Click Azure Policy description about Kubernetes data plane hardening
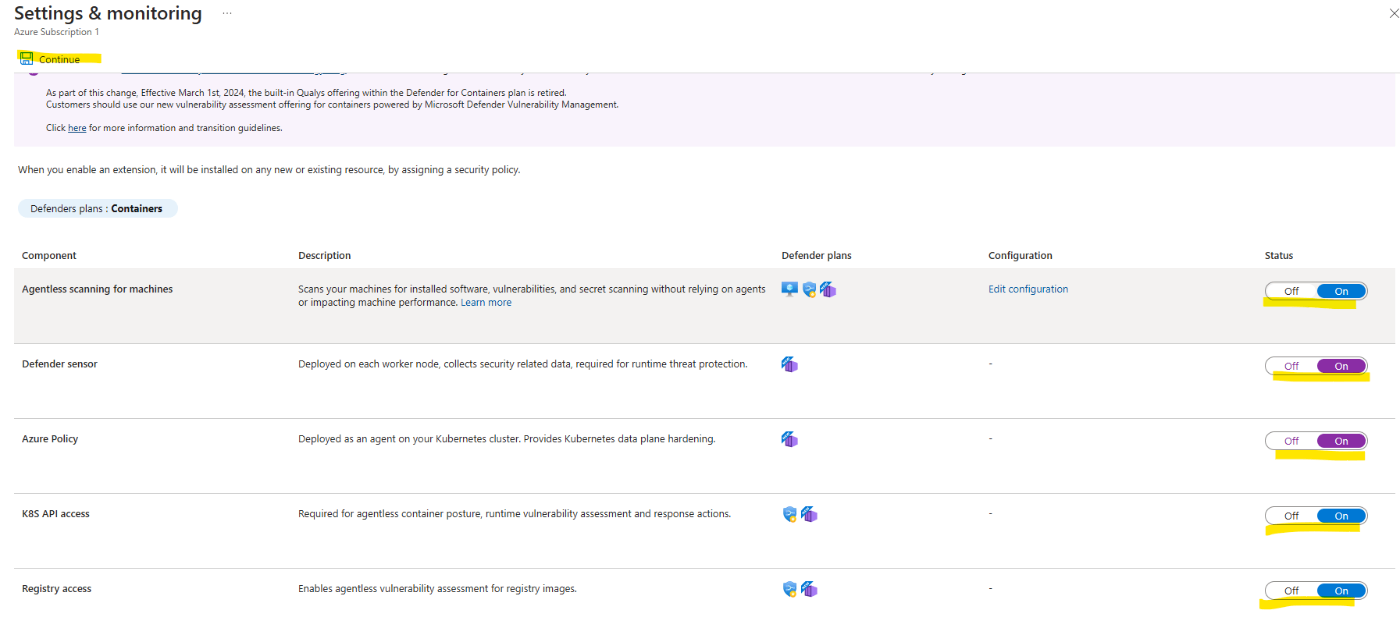Screen dimensions: 1400x635 pos(507,439)
